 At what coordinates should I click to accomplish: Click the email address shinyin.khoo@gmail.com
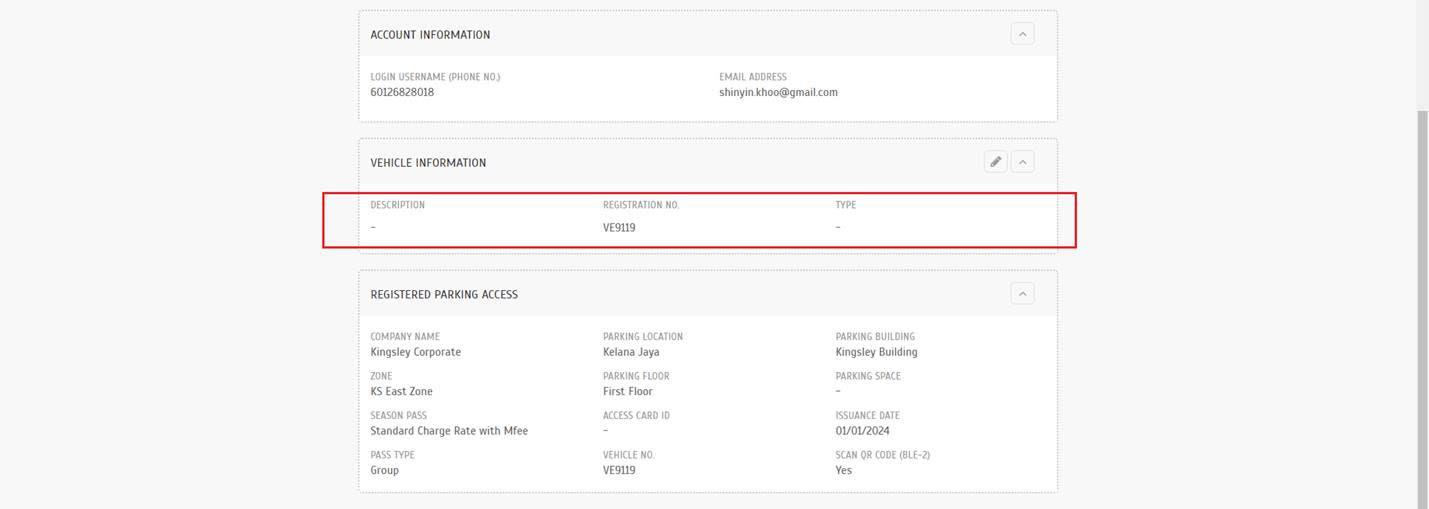pos(778,92)
